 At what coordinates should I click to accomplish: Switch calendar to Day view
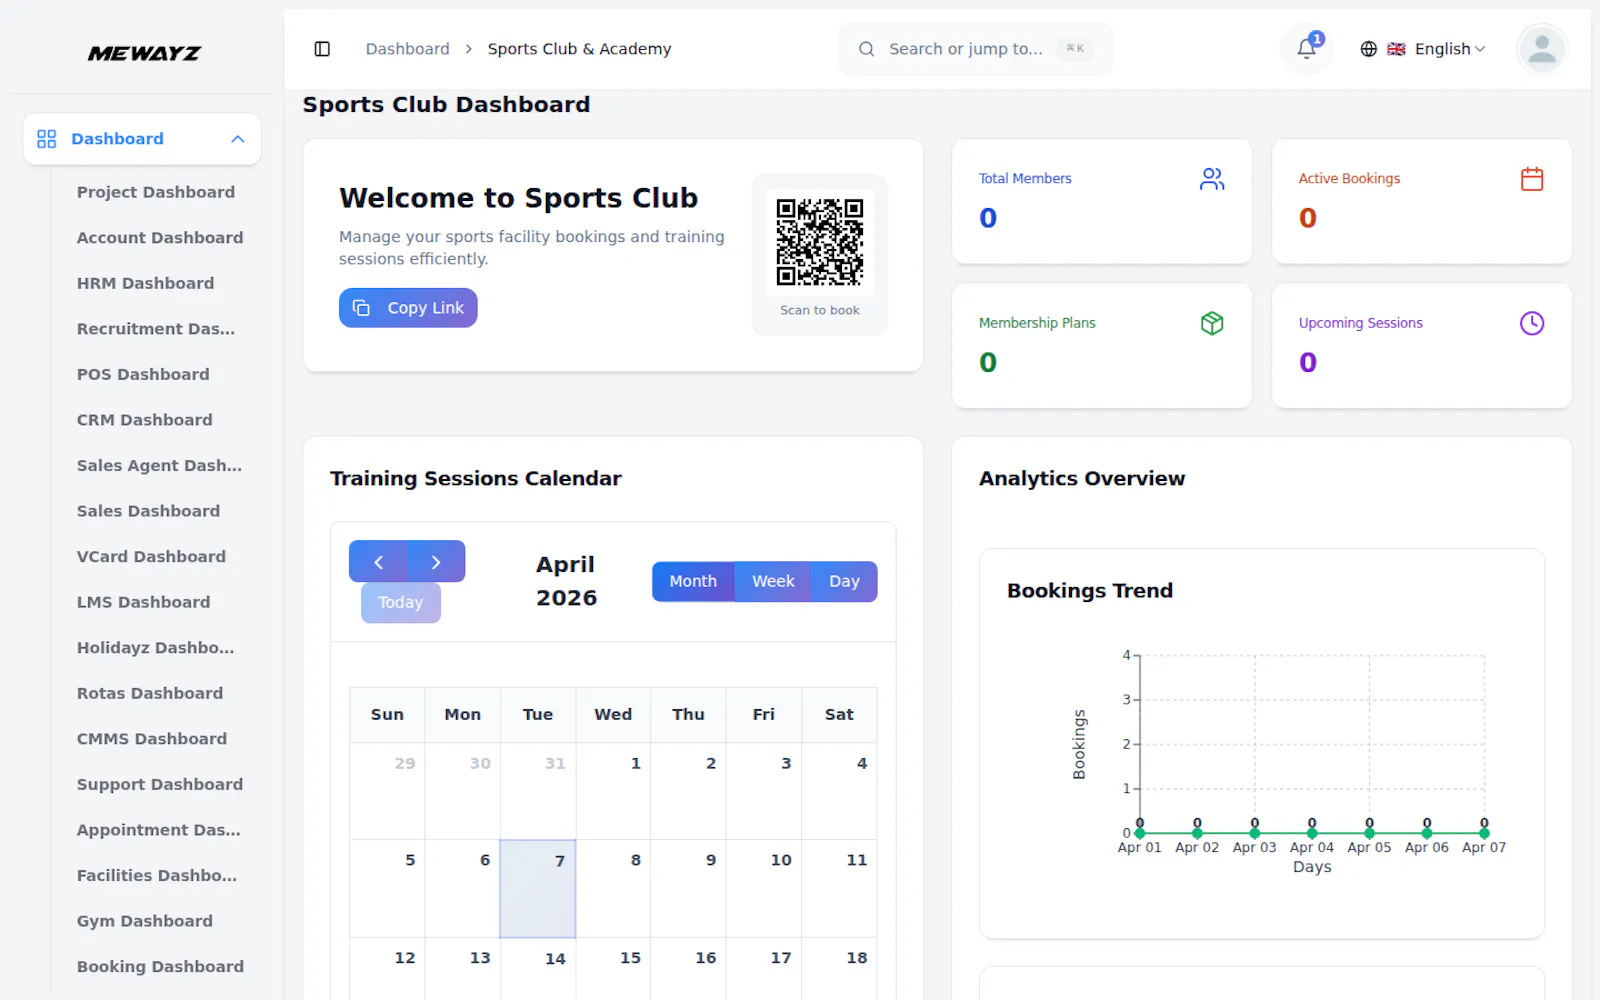[x=844, y=582]
